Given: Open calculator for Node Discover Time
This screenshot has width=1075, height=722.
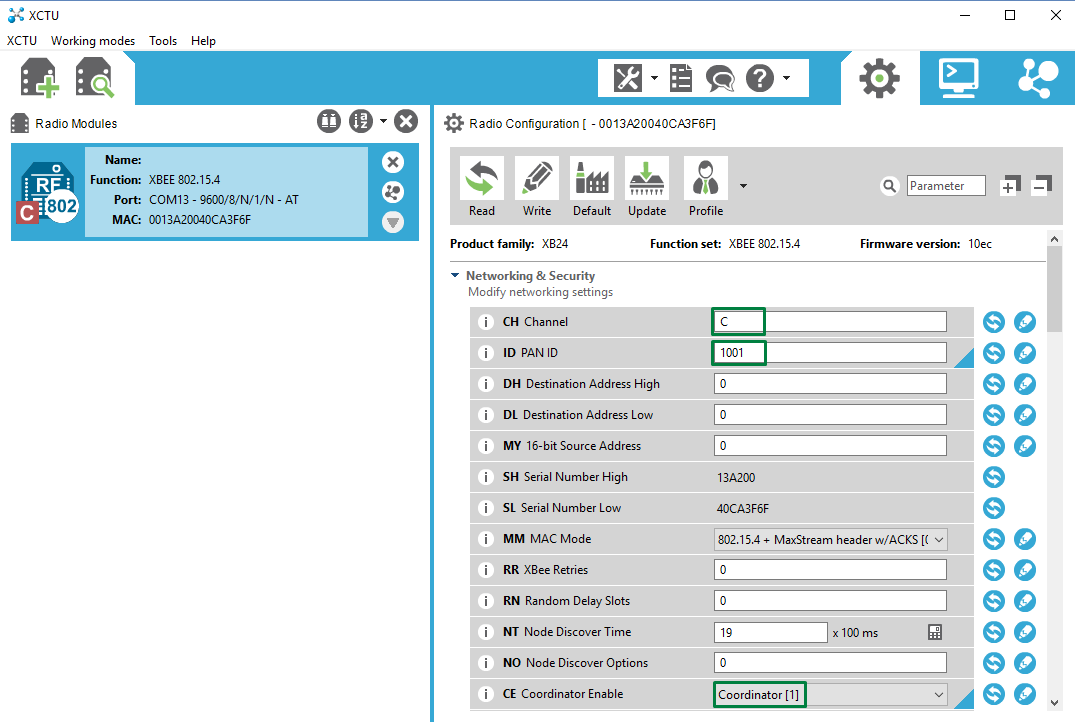Looking at the screenshot, I should 935,632.
